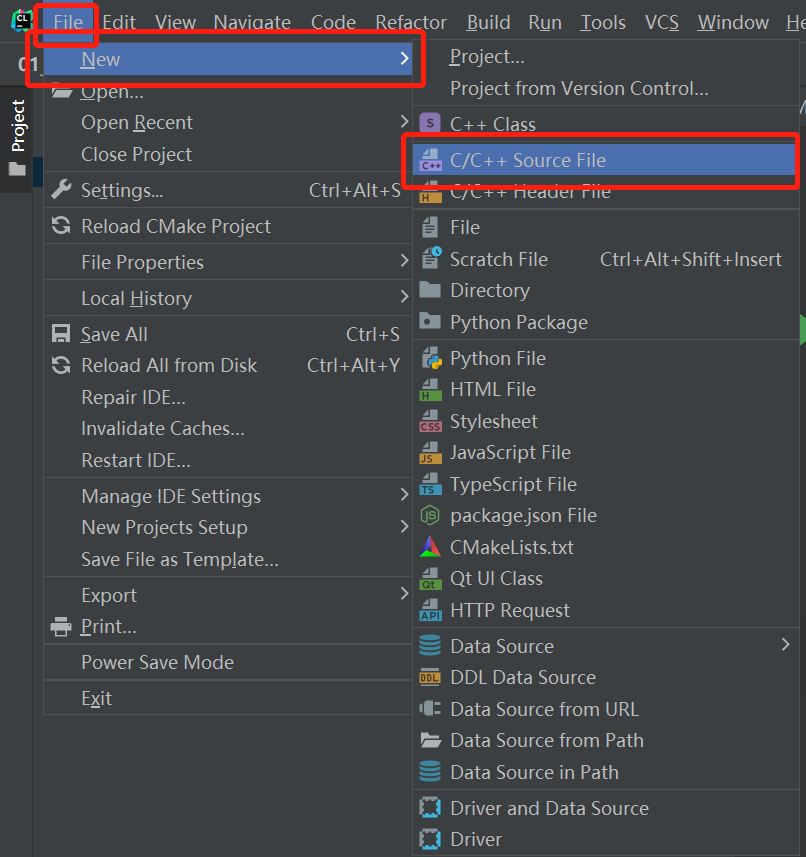Click the CMakeLists.txt triangle icon

tap(430, 547)
